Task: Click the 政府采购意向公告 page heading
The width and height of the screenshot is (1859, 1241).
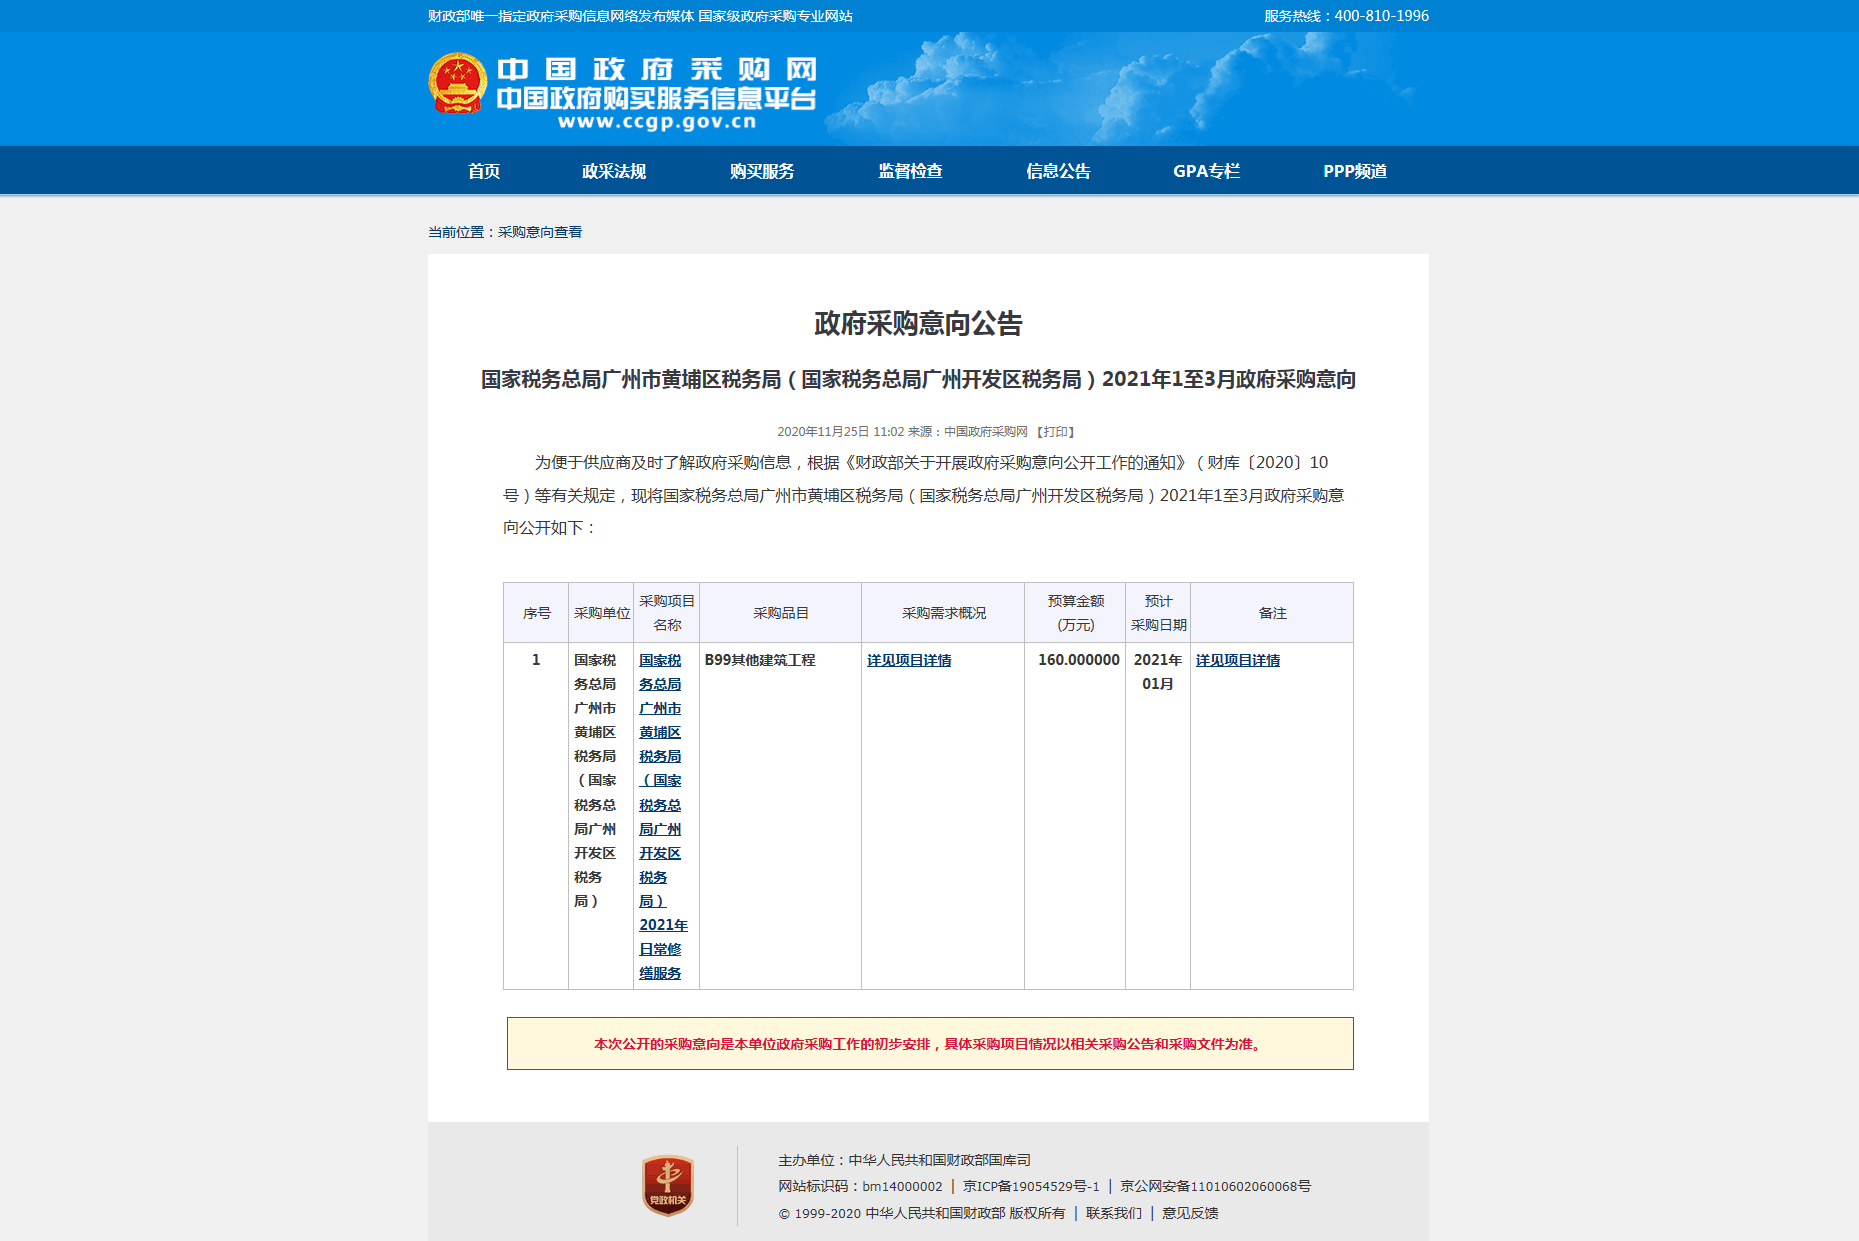Action: (x=918, y=324)
